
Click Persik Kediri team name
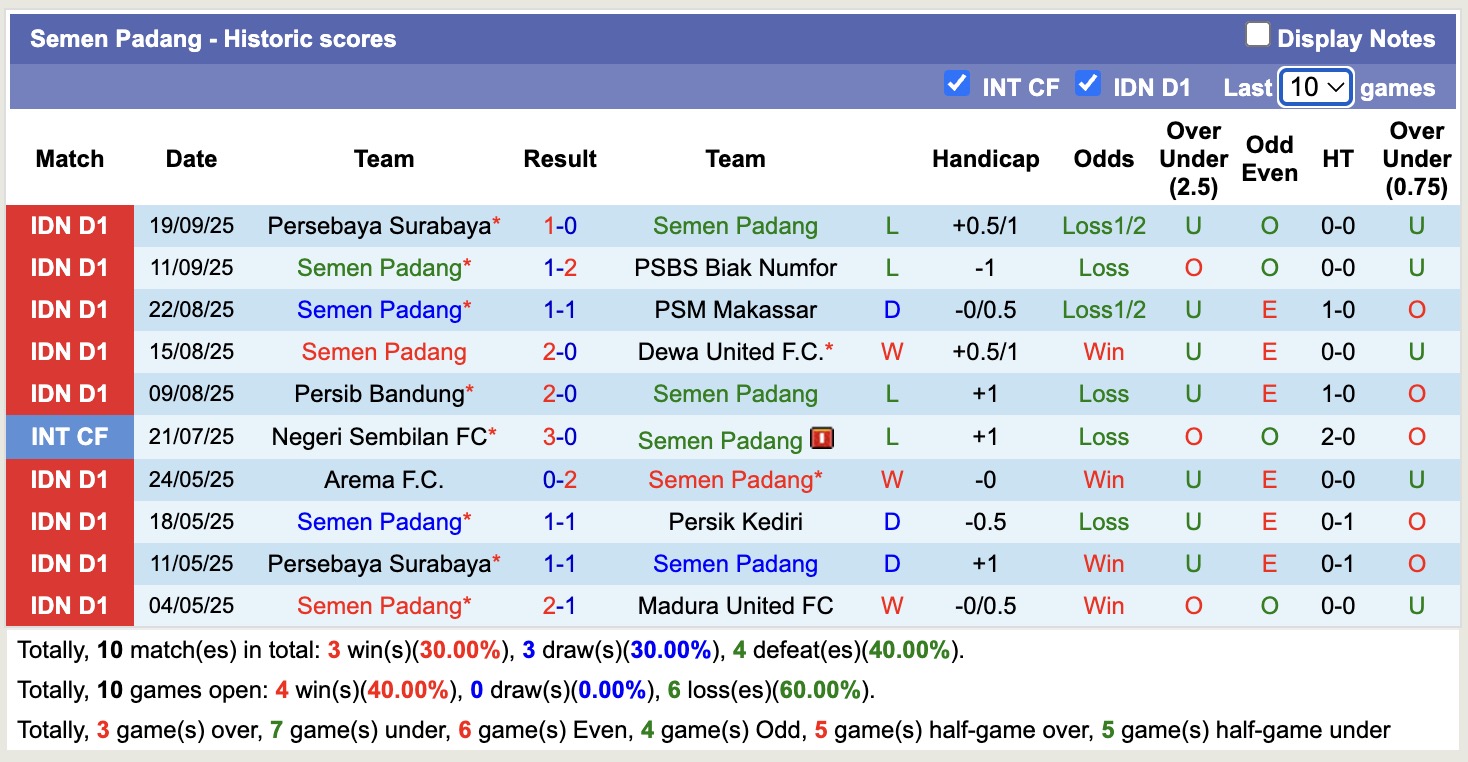click(x=735, y=522)
